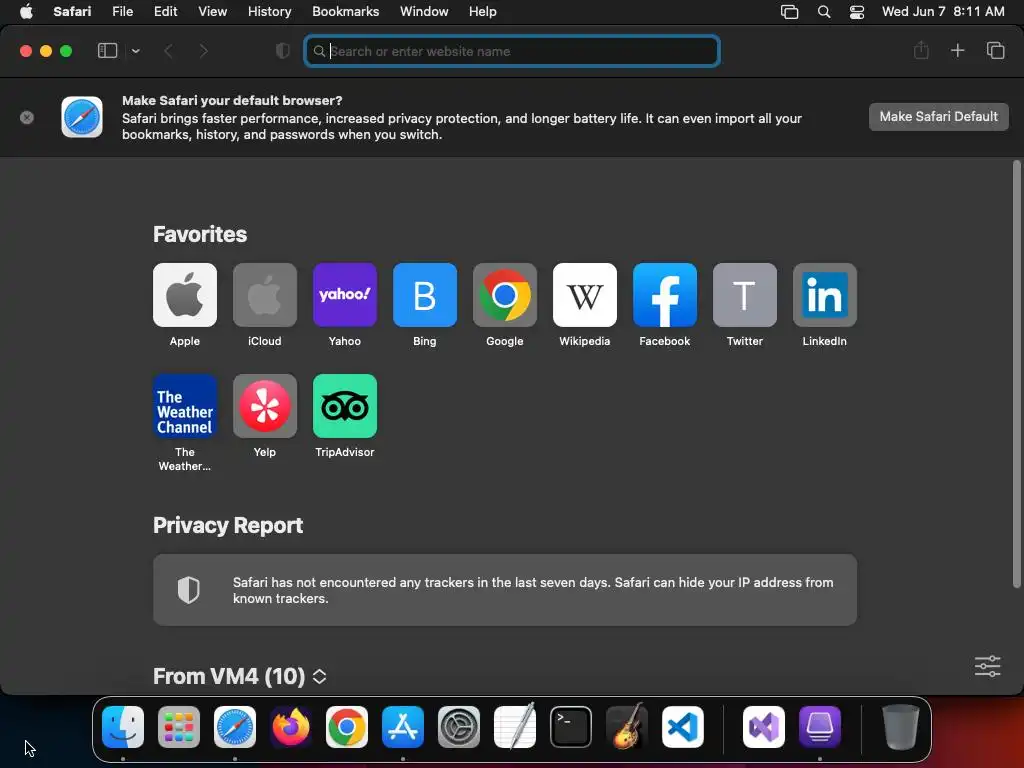1024x768 pixels.
Task: Focus the Search or enter website name field
Action: [512, 51]
